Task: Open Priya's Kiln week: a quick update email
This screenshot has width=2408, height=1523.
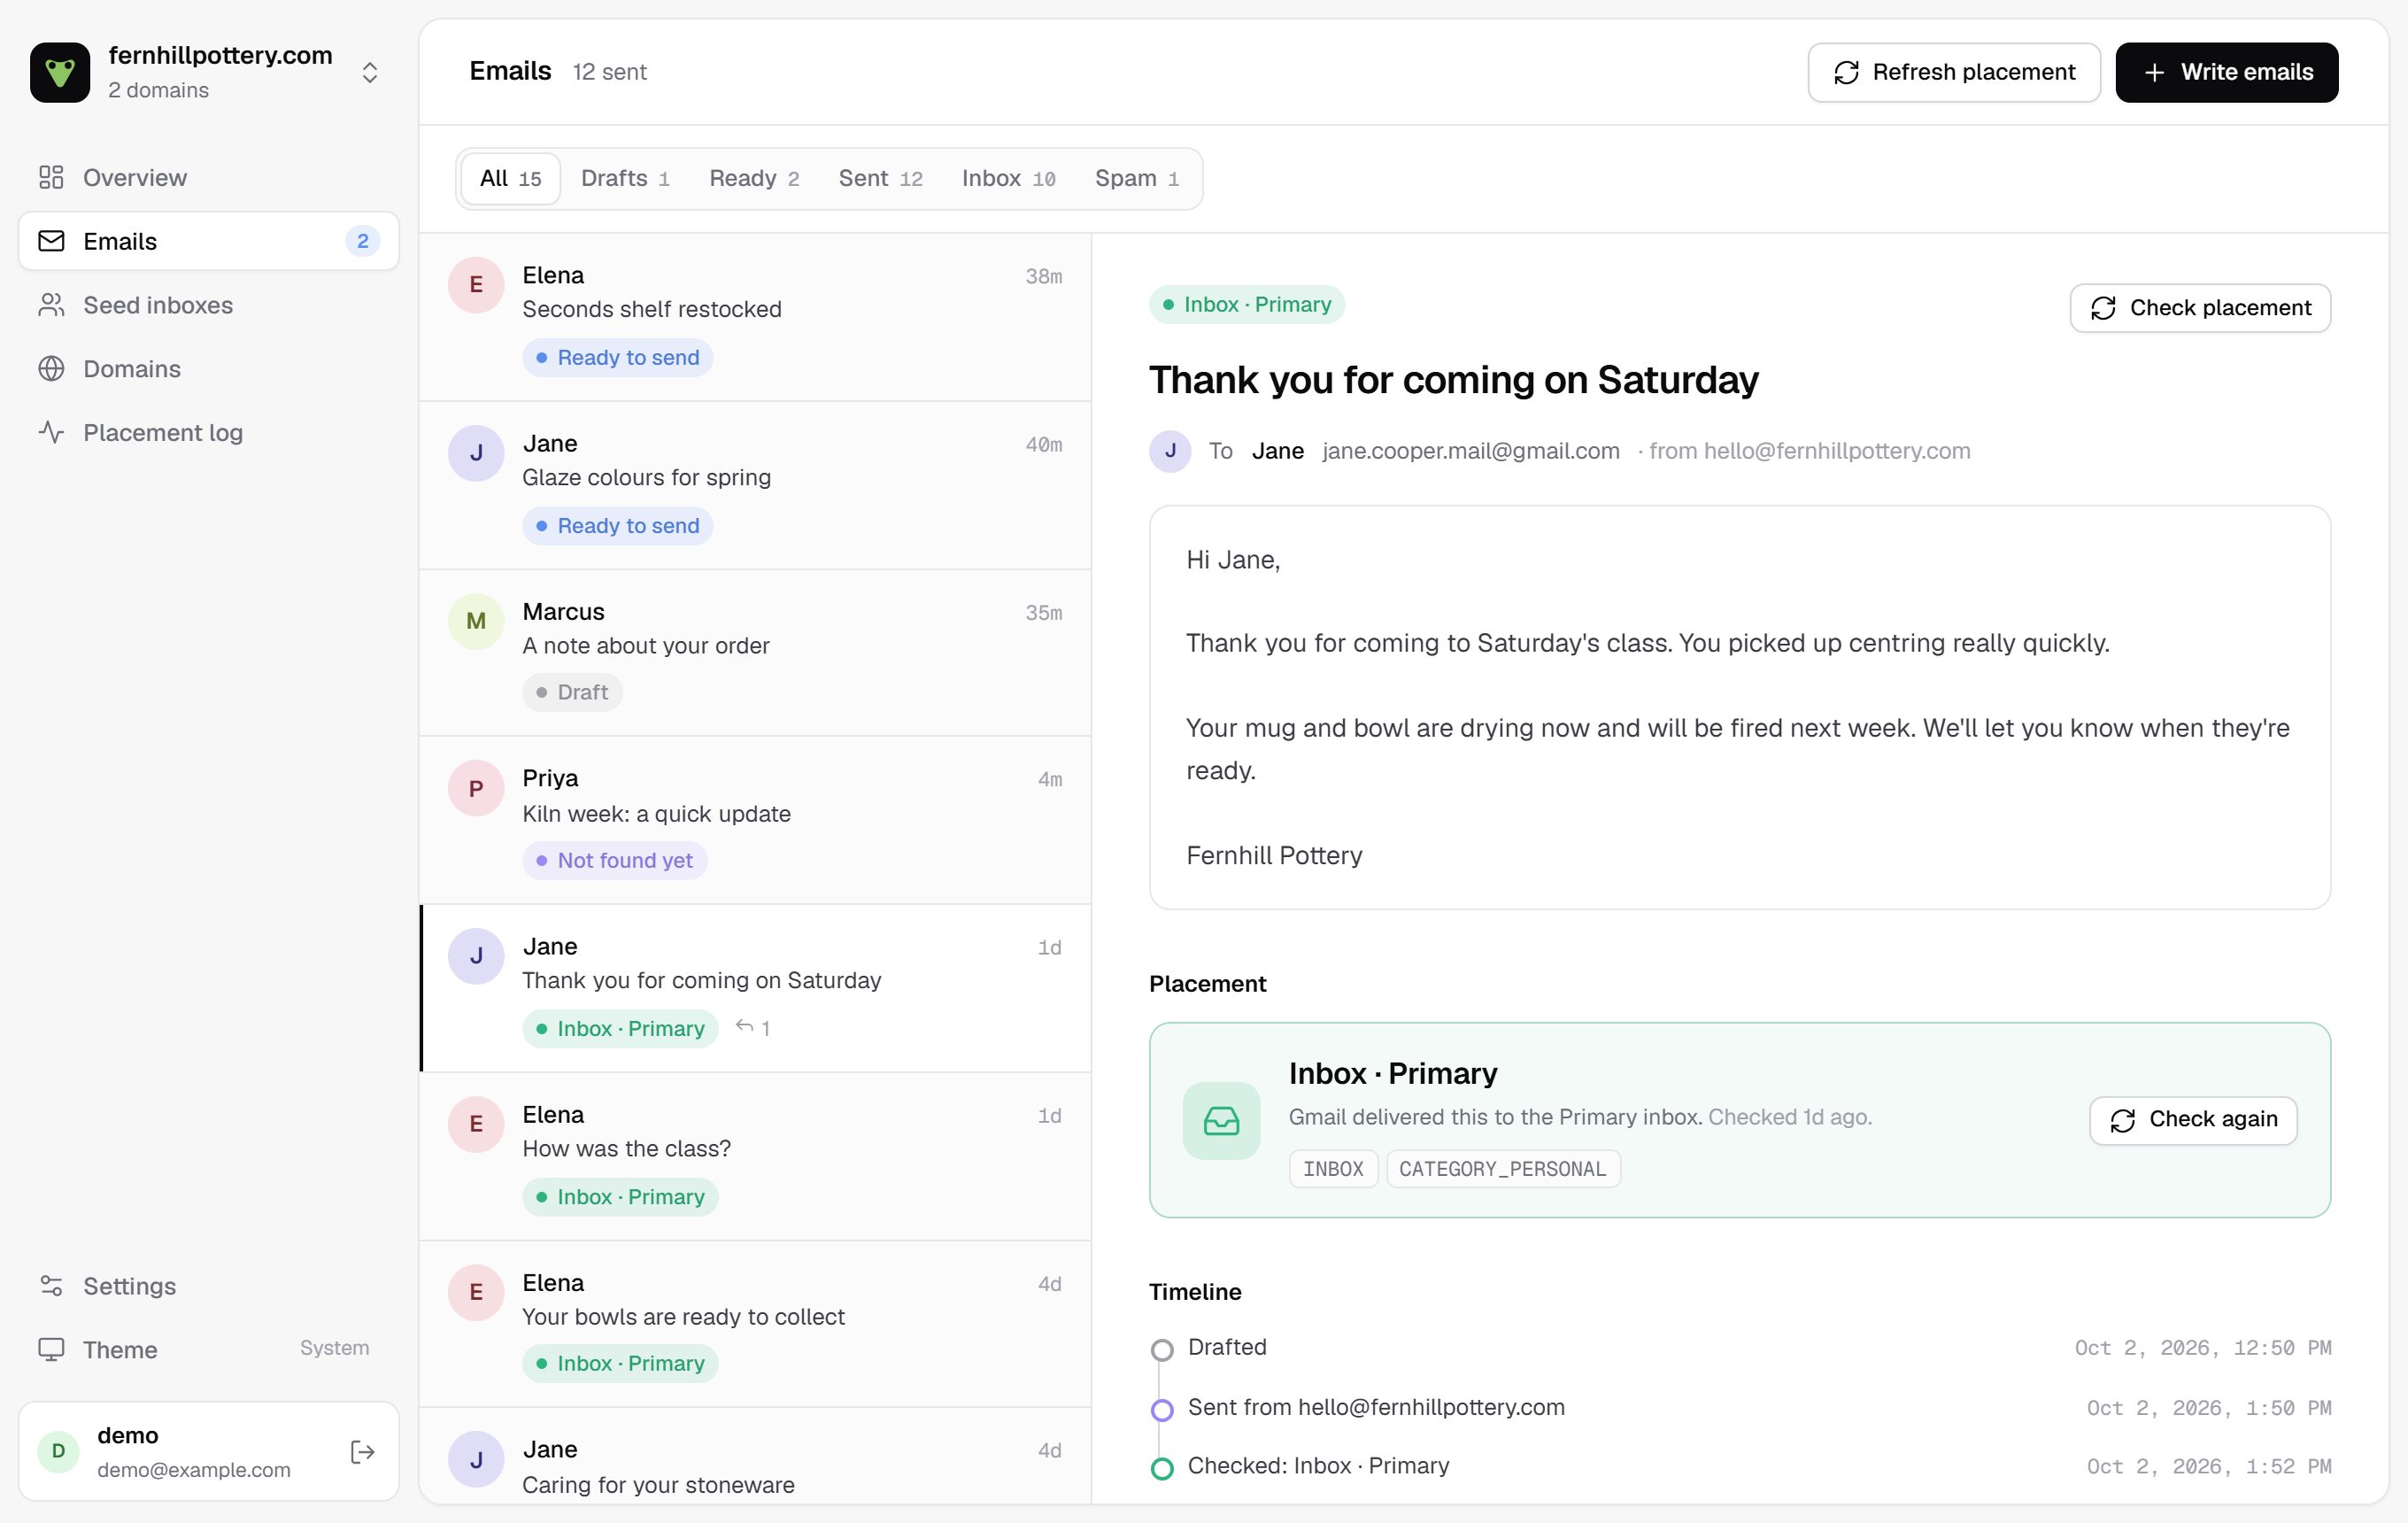Action: [755, 820]
